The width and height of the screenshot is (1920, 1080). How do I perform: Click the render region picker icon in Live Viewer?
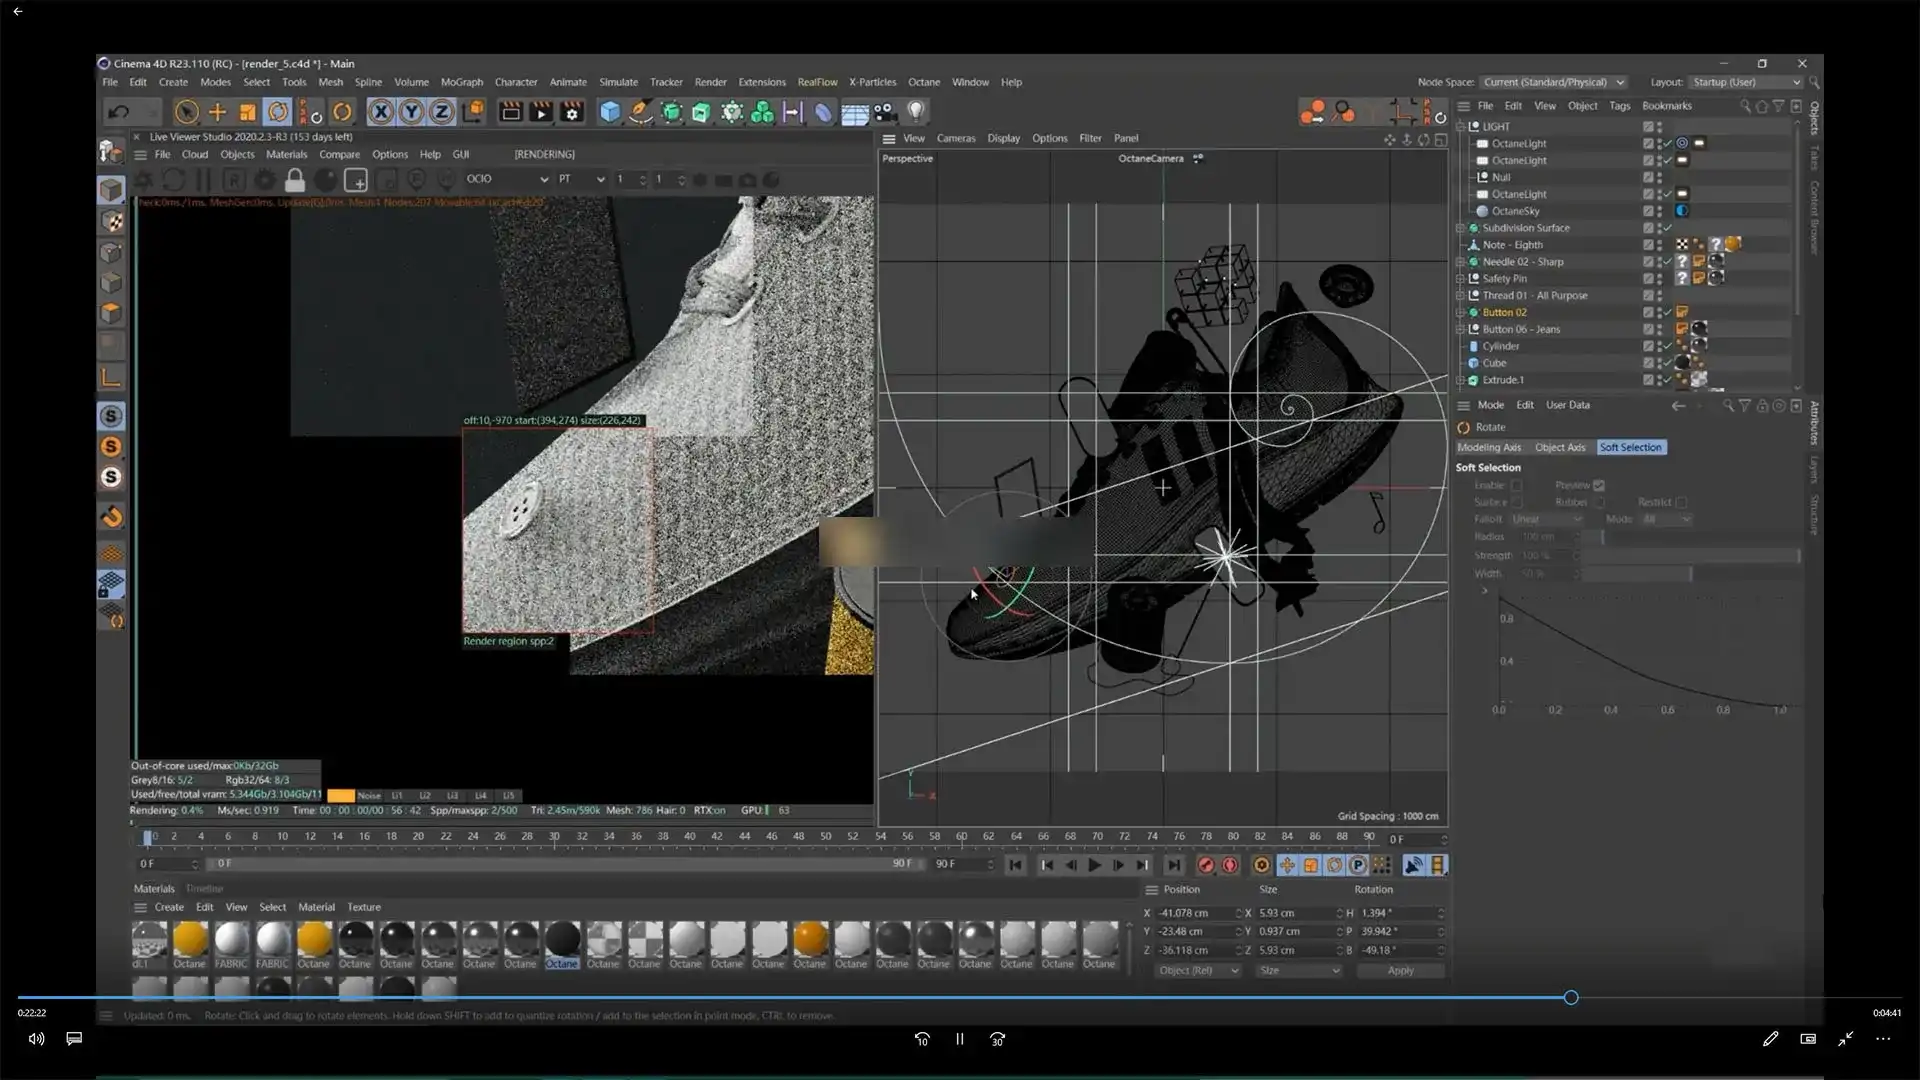pos(356,180)
